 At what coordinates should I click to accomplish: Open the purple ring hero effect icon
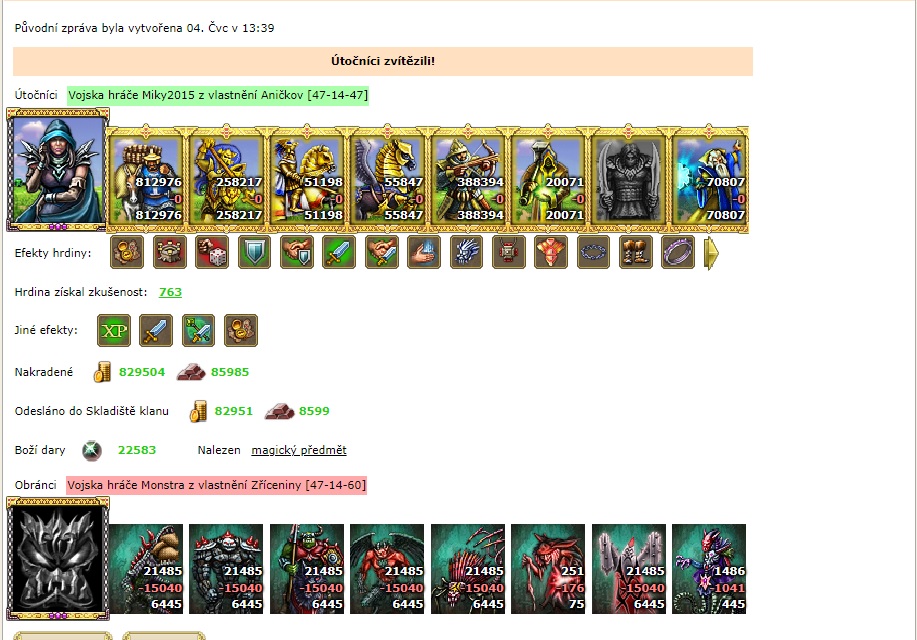[678, 253]
